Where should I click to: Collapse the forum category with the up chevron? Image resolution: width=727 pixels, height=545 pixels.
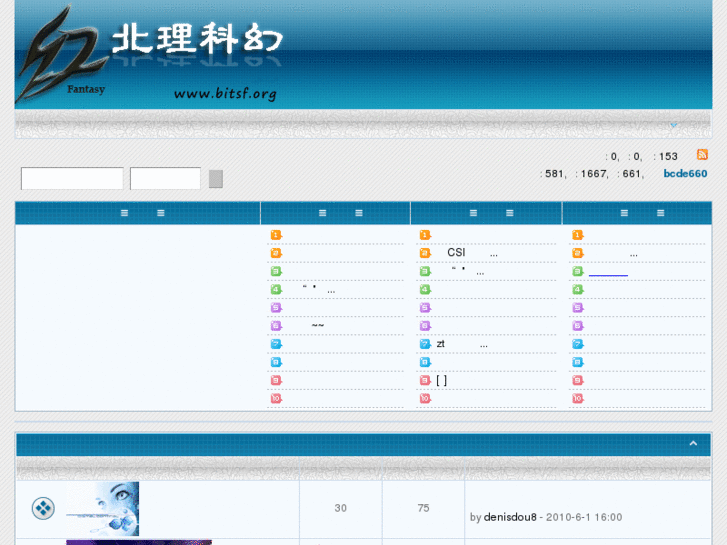tap(693, 443)
